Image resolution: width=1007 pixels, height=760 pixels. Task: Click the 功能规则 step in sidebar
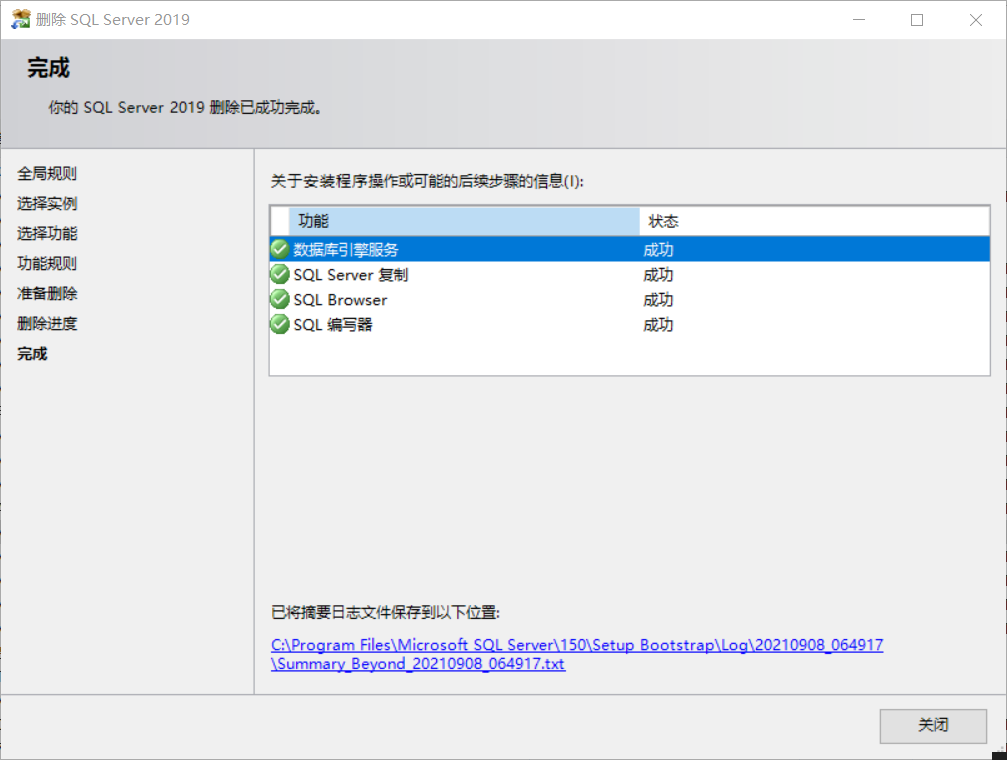(x=47, y=263)
